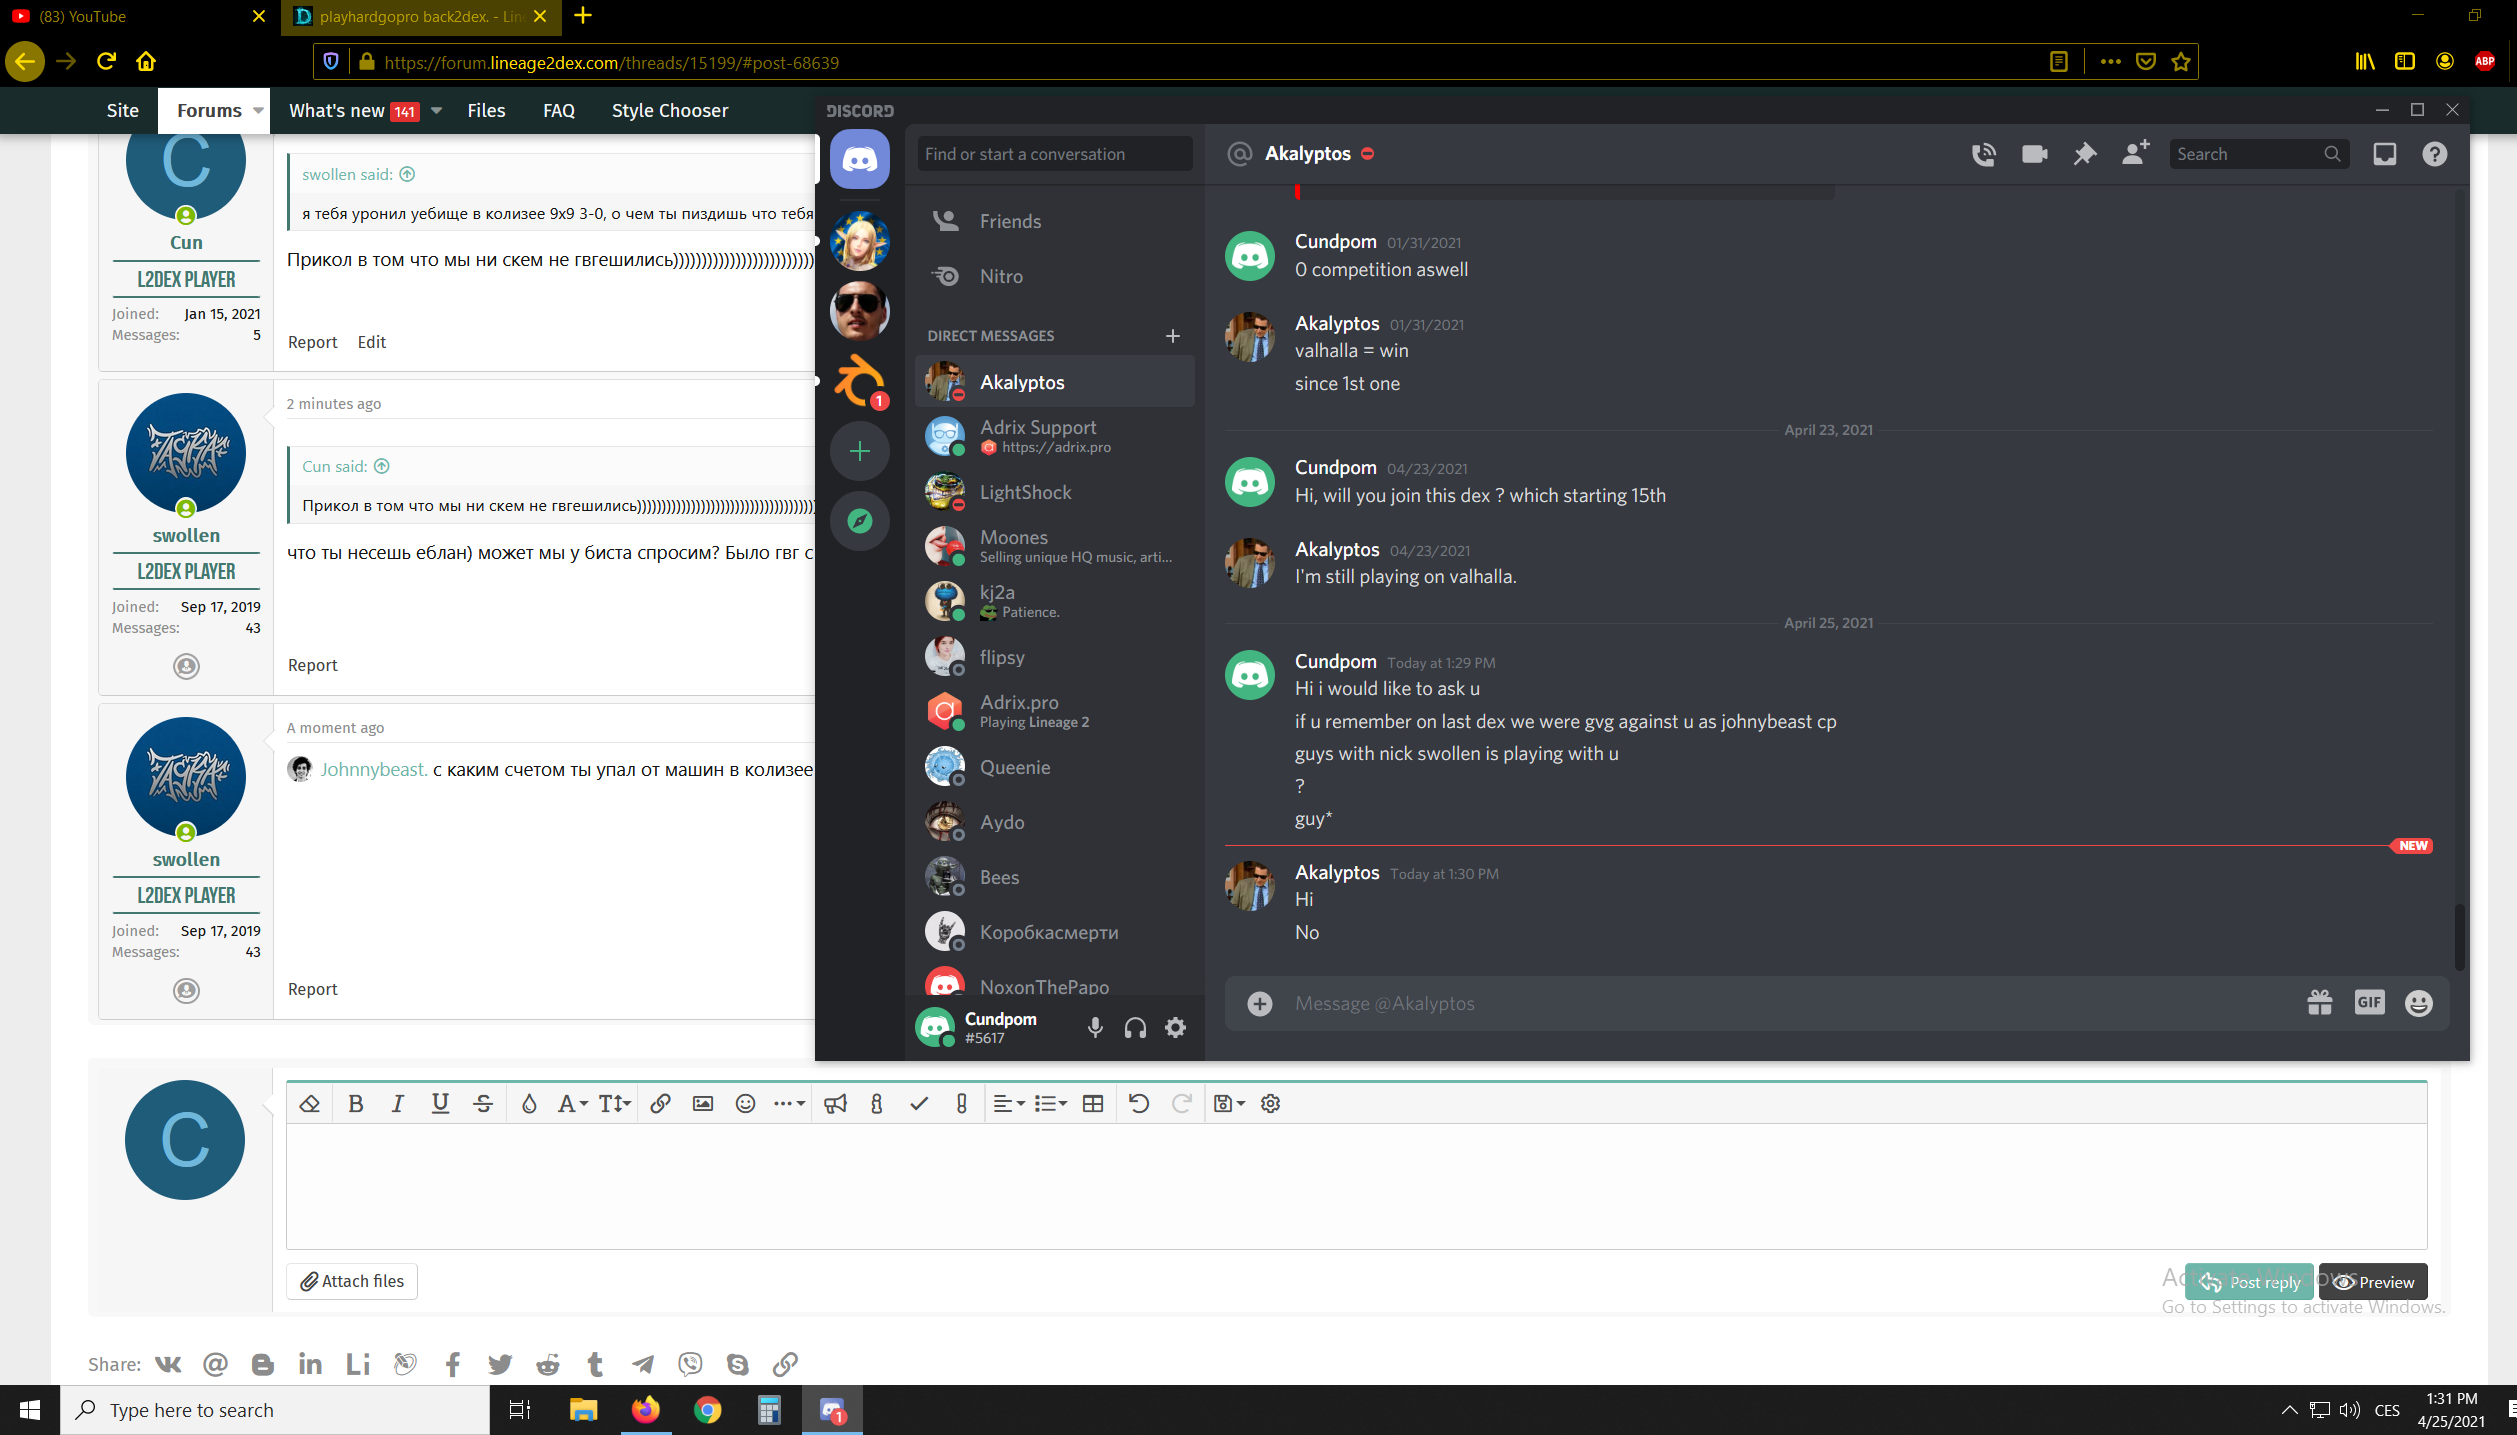This screenshot has width=2517, height=1435.
Task: Open the text color picker in editor
Action: point(529,1104)
